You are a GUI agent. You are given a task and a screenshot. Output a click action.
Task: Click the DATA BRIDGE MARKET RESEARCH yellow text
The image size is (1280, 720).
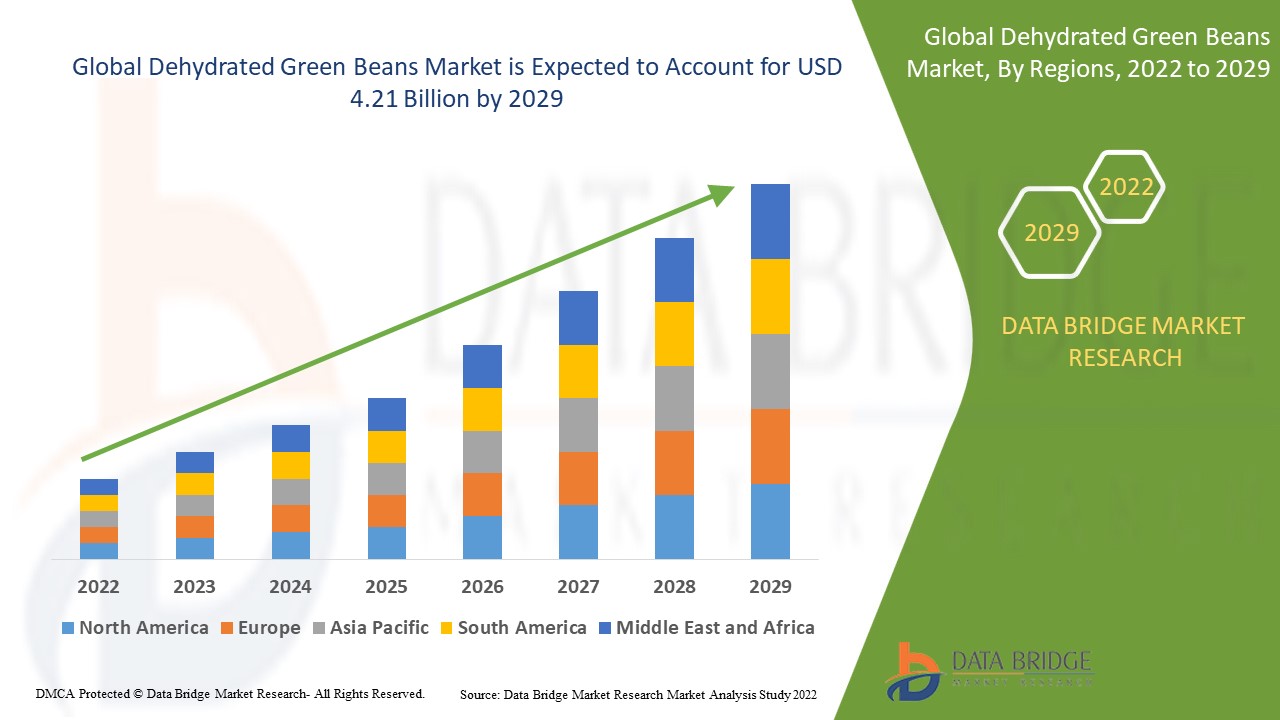tap(1125, 341)
